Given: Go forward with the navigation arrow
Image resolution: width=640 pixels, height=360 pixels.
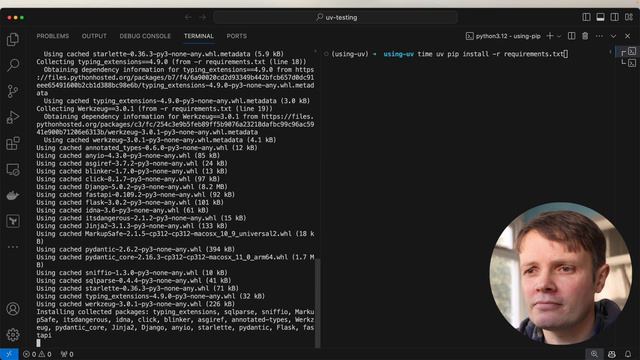Looking at the screenshot, I should click(203, 17).
